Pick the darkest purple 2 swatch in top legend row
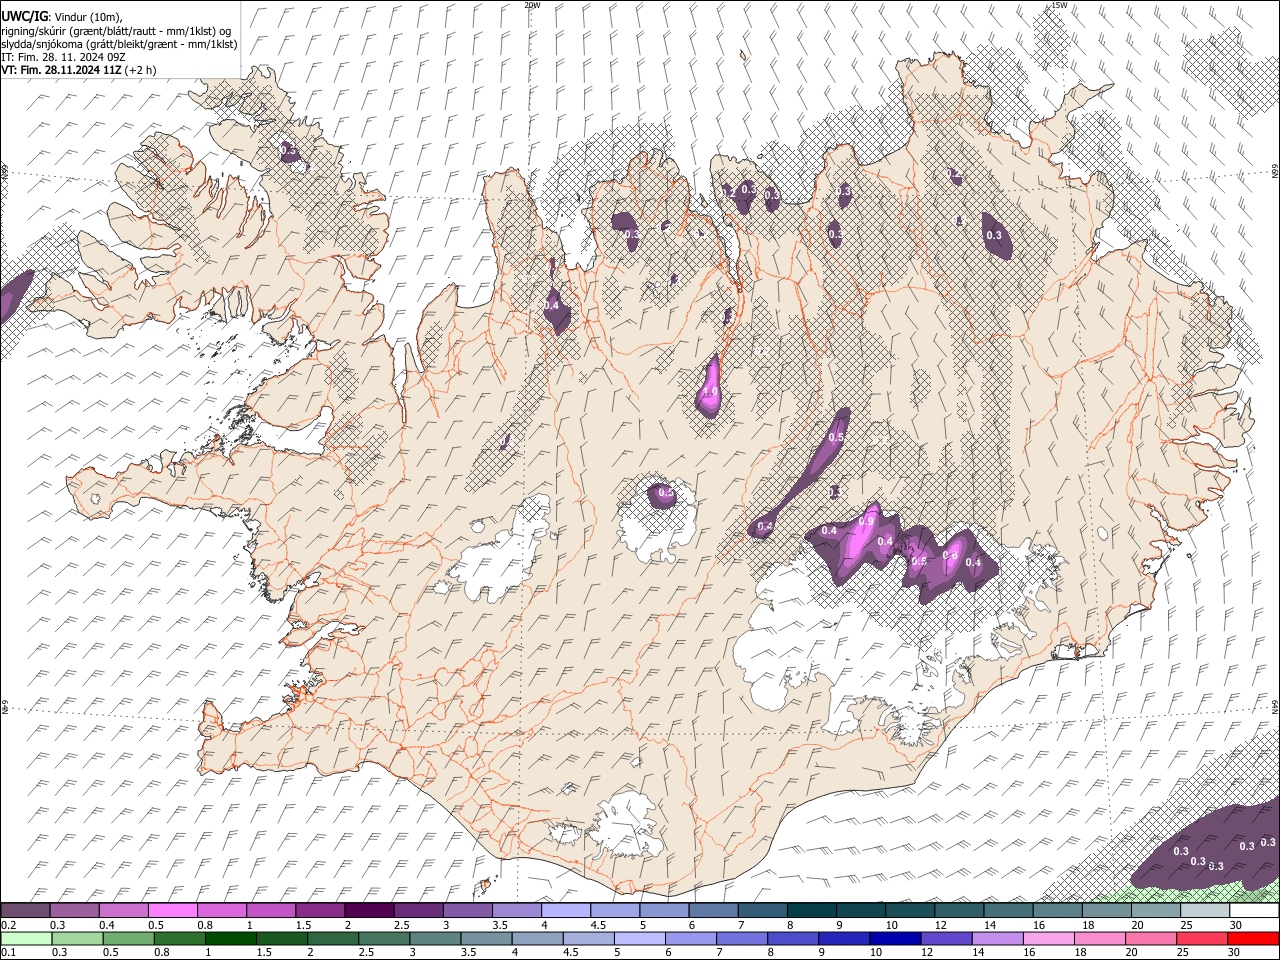This screenshot has width=1280, height=960. click(370, 911)
